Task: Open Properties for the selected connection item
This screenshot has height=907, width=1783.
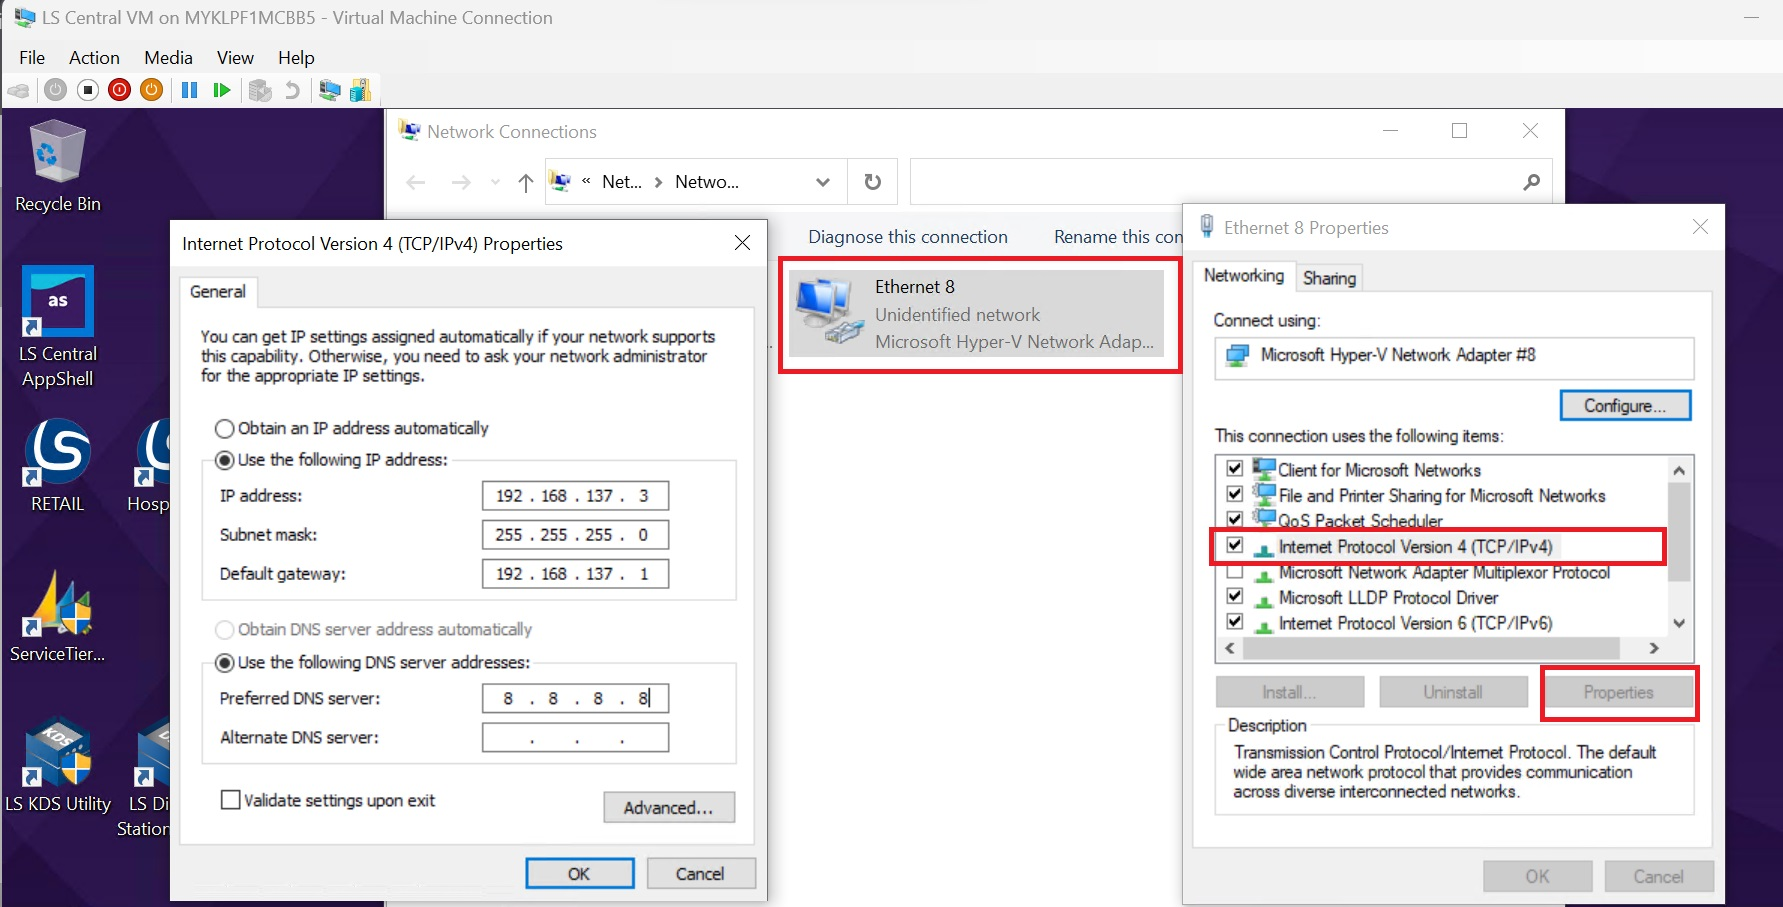Action: pos(1618,692)
